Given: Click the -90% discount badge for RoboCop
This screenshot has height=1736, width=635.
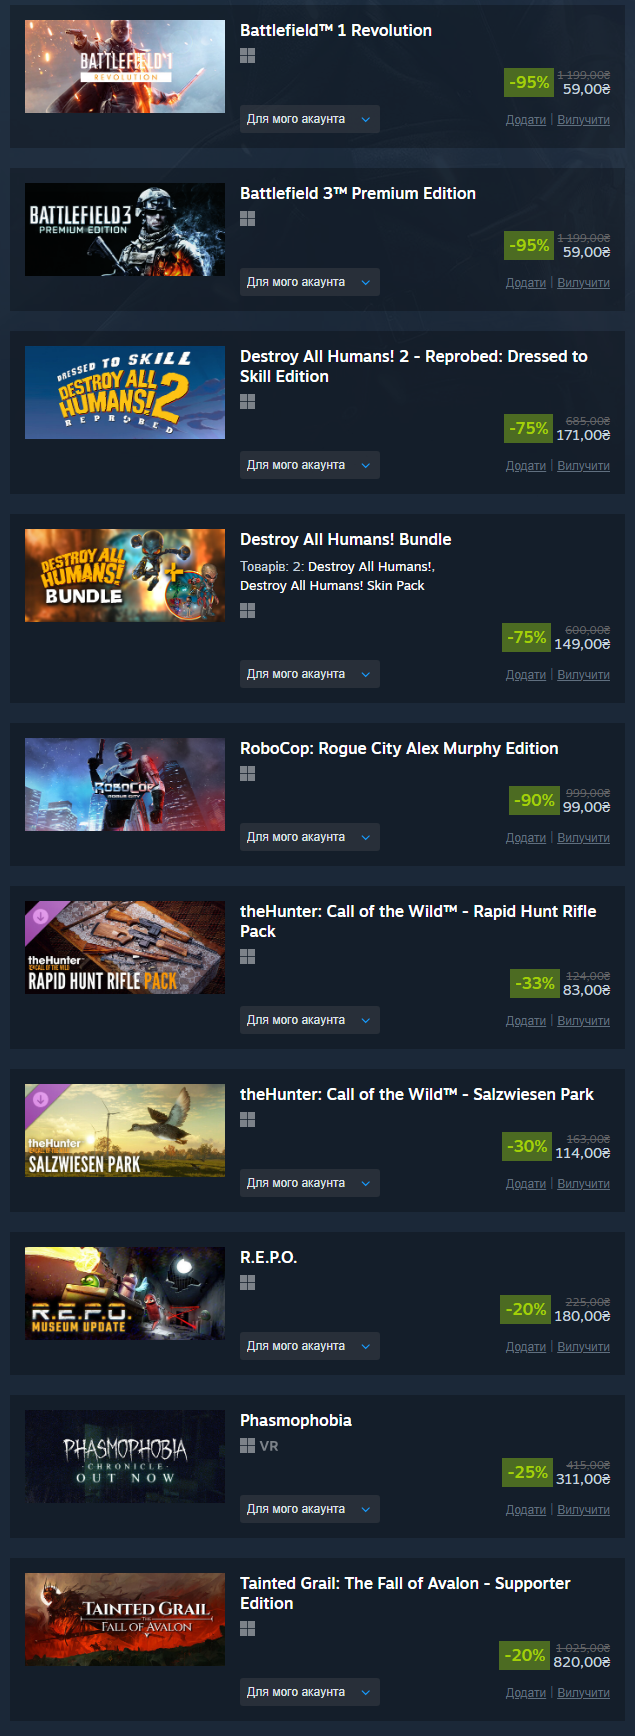Looking at the screenshot, I should (533, 800).
